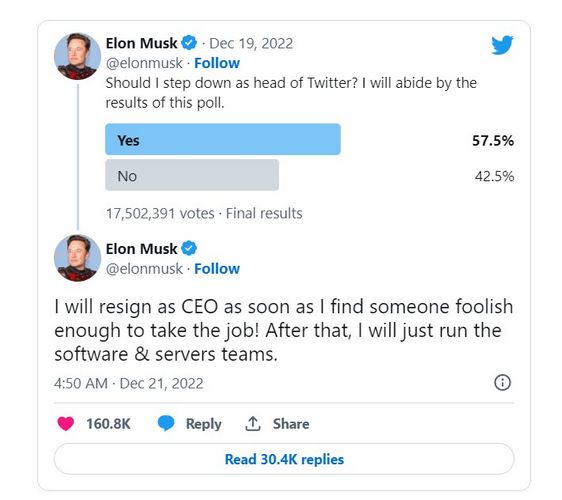Open the tweet info circle icon

pos(503,382)
